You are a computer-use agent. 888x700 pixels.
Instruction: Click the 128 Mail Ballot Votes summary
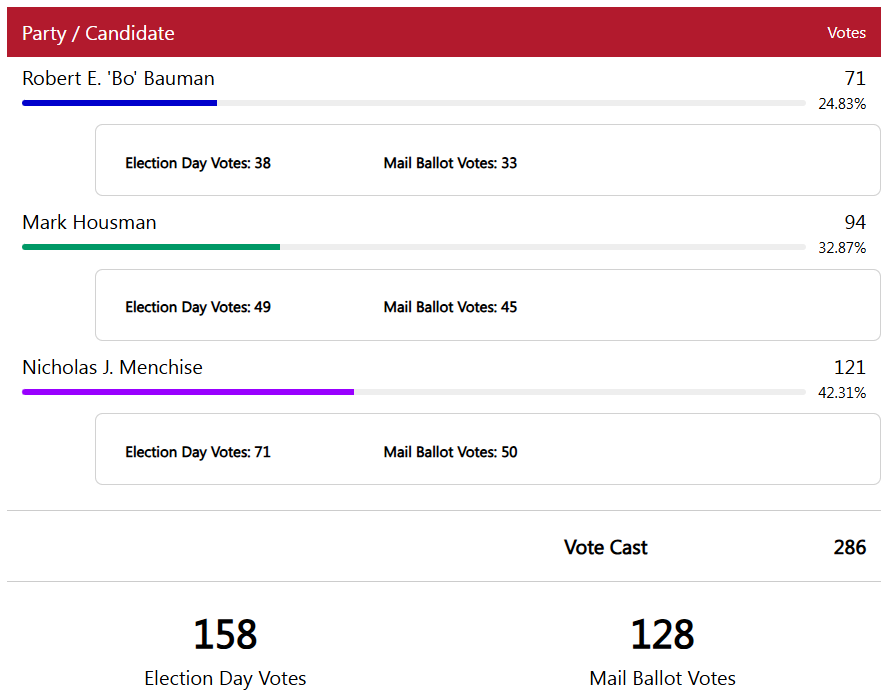point(662,635)
